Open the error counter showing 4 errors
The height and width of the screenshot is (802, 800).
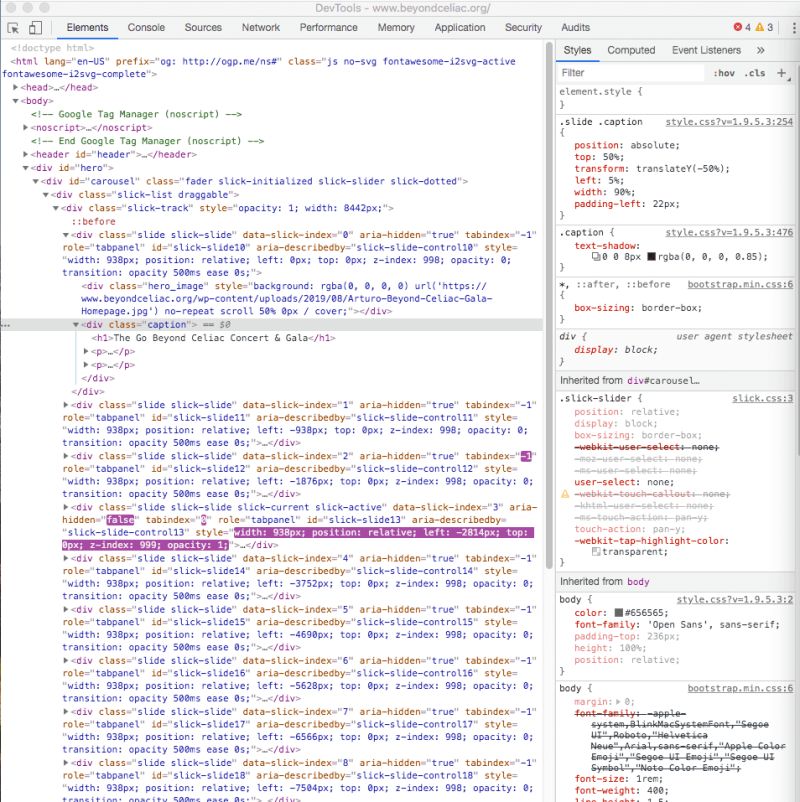737,28
